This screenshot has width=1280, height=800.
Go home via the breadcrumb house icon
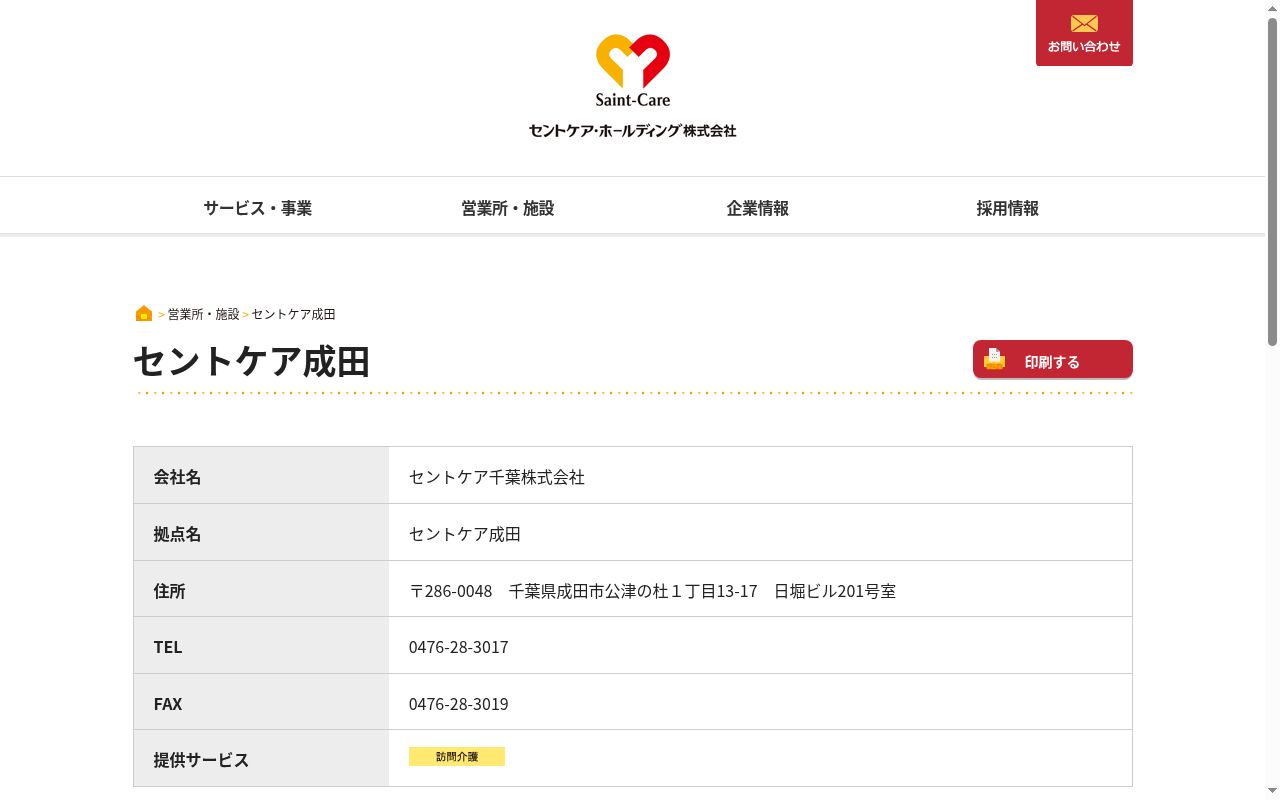[x=144, y=313]
